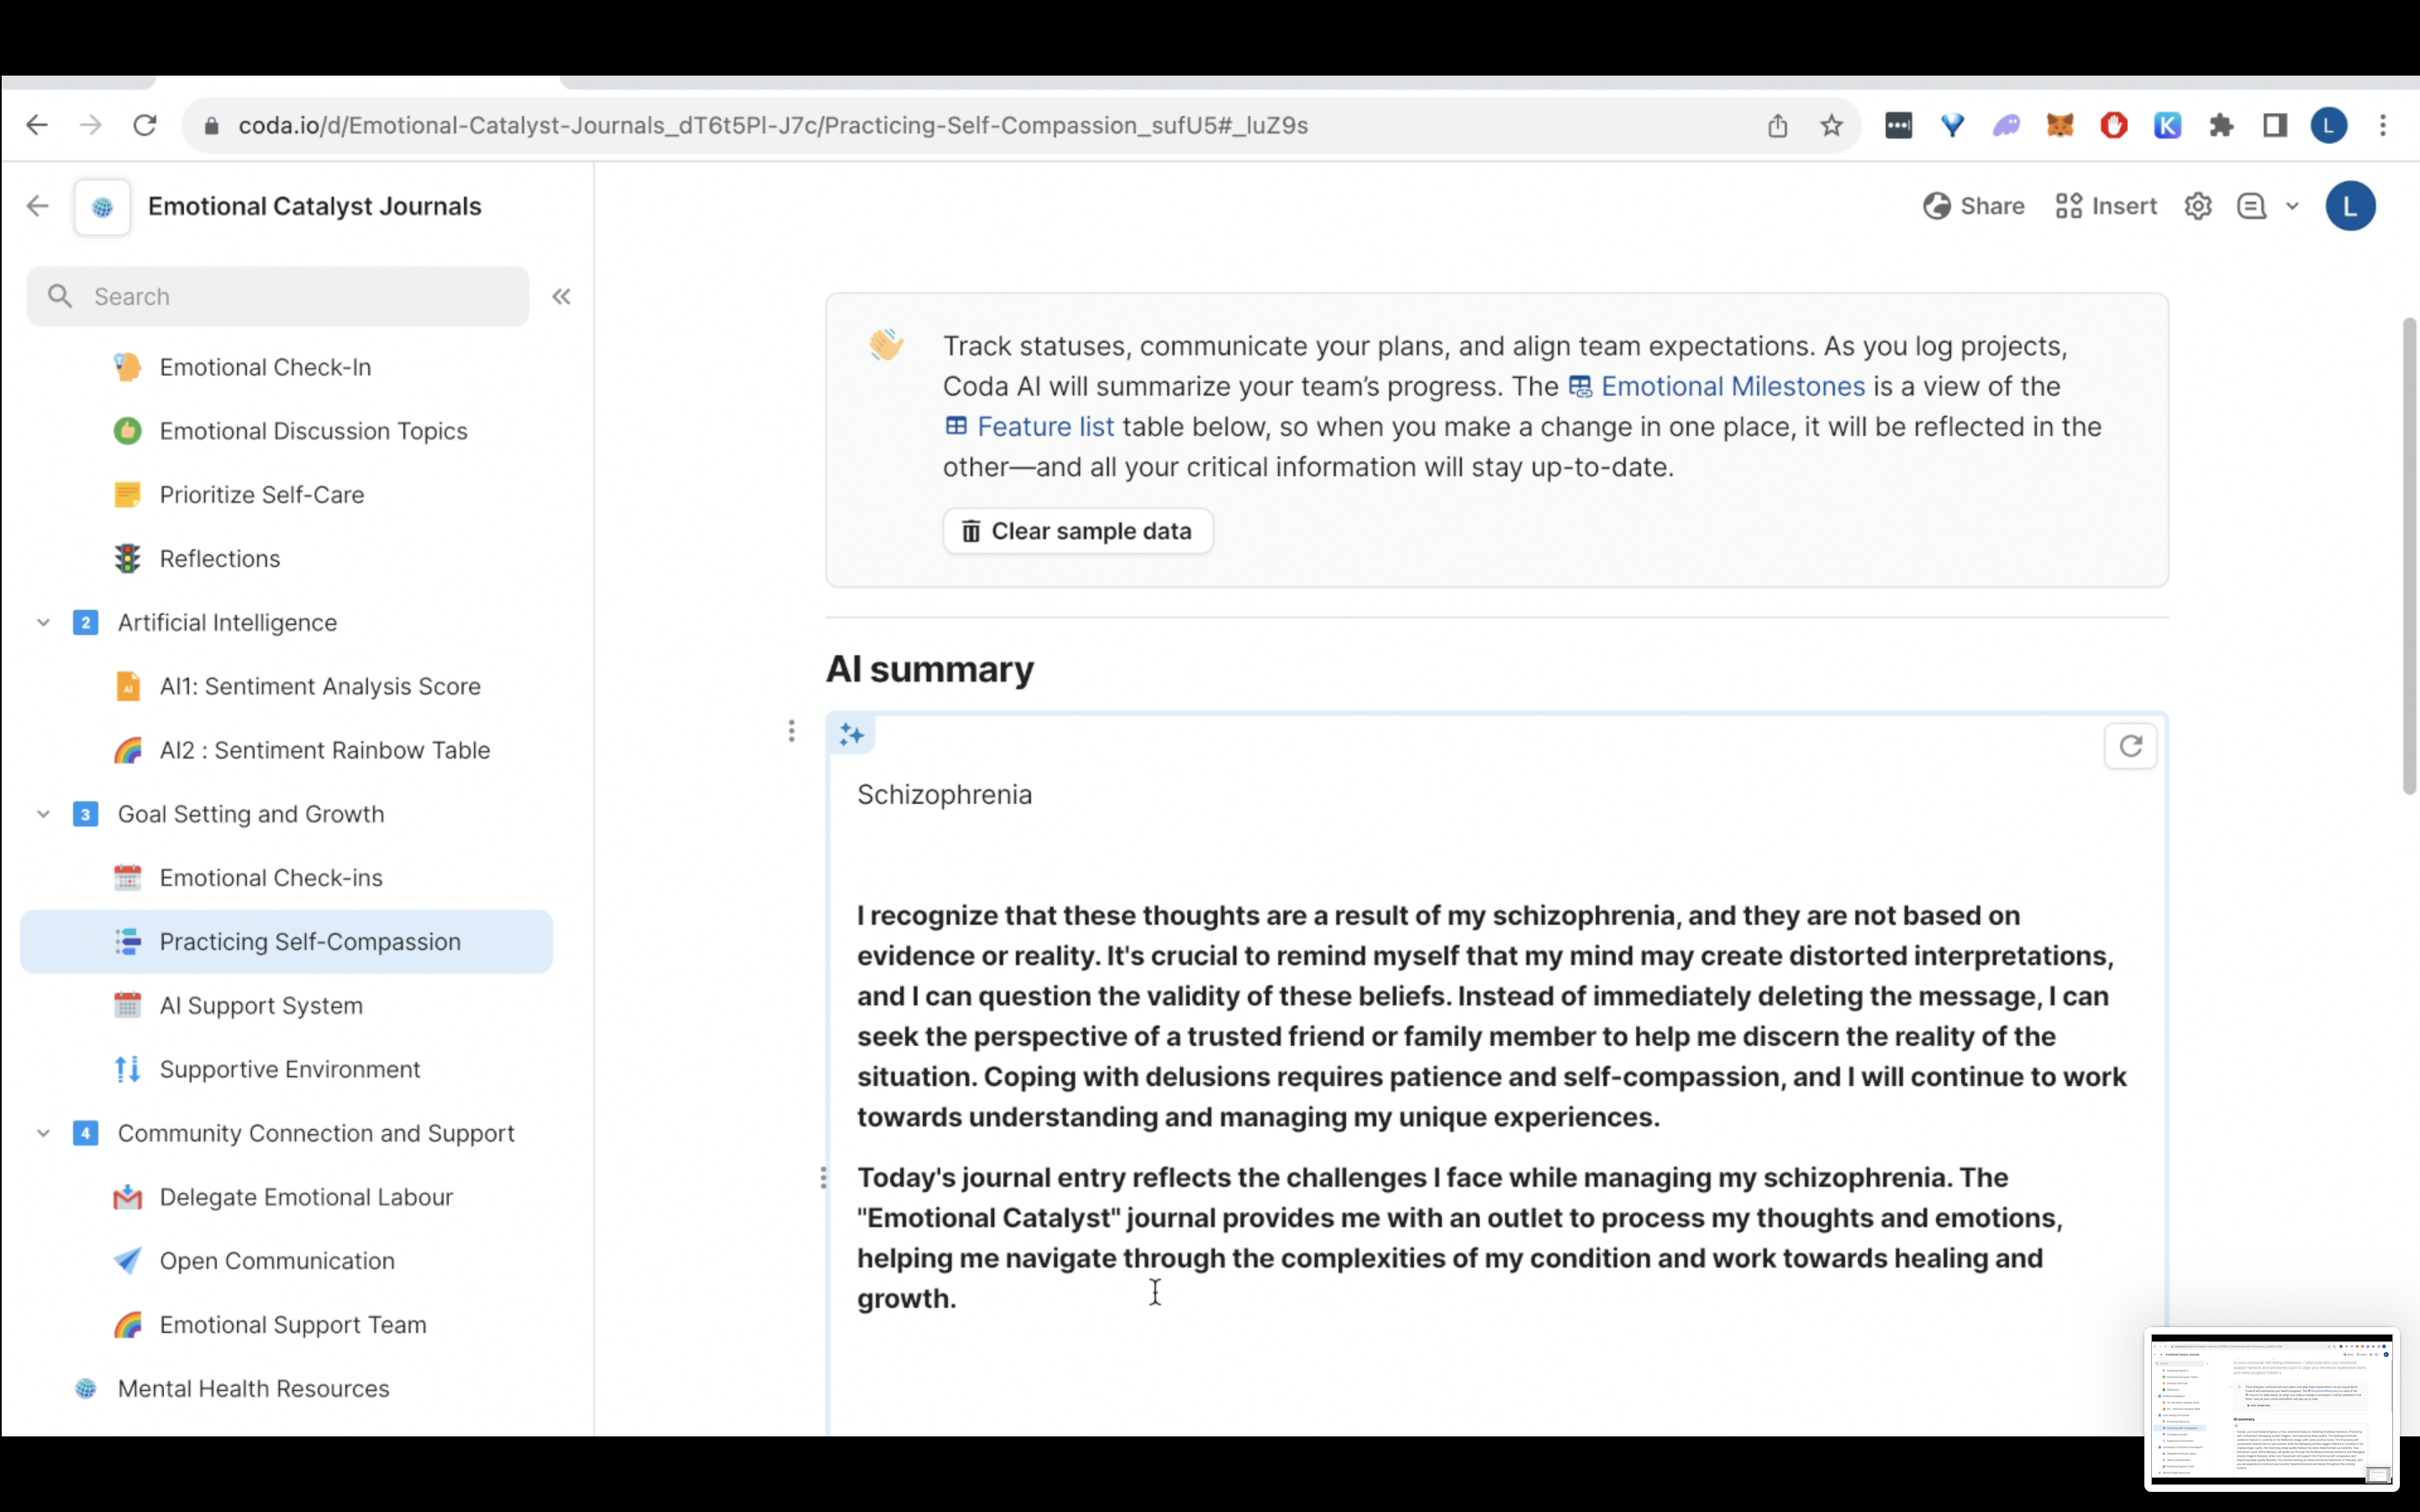Image resolution: width=2420 pixels, height=1512 pixels.
Task: Open the Extensions puzzle piece icon
Action: (x=2221, y=125)
